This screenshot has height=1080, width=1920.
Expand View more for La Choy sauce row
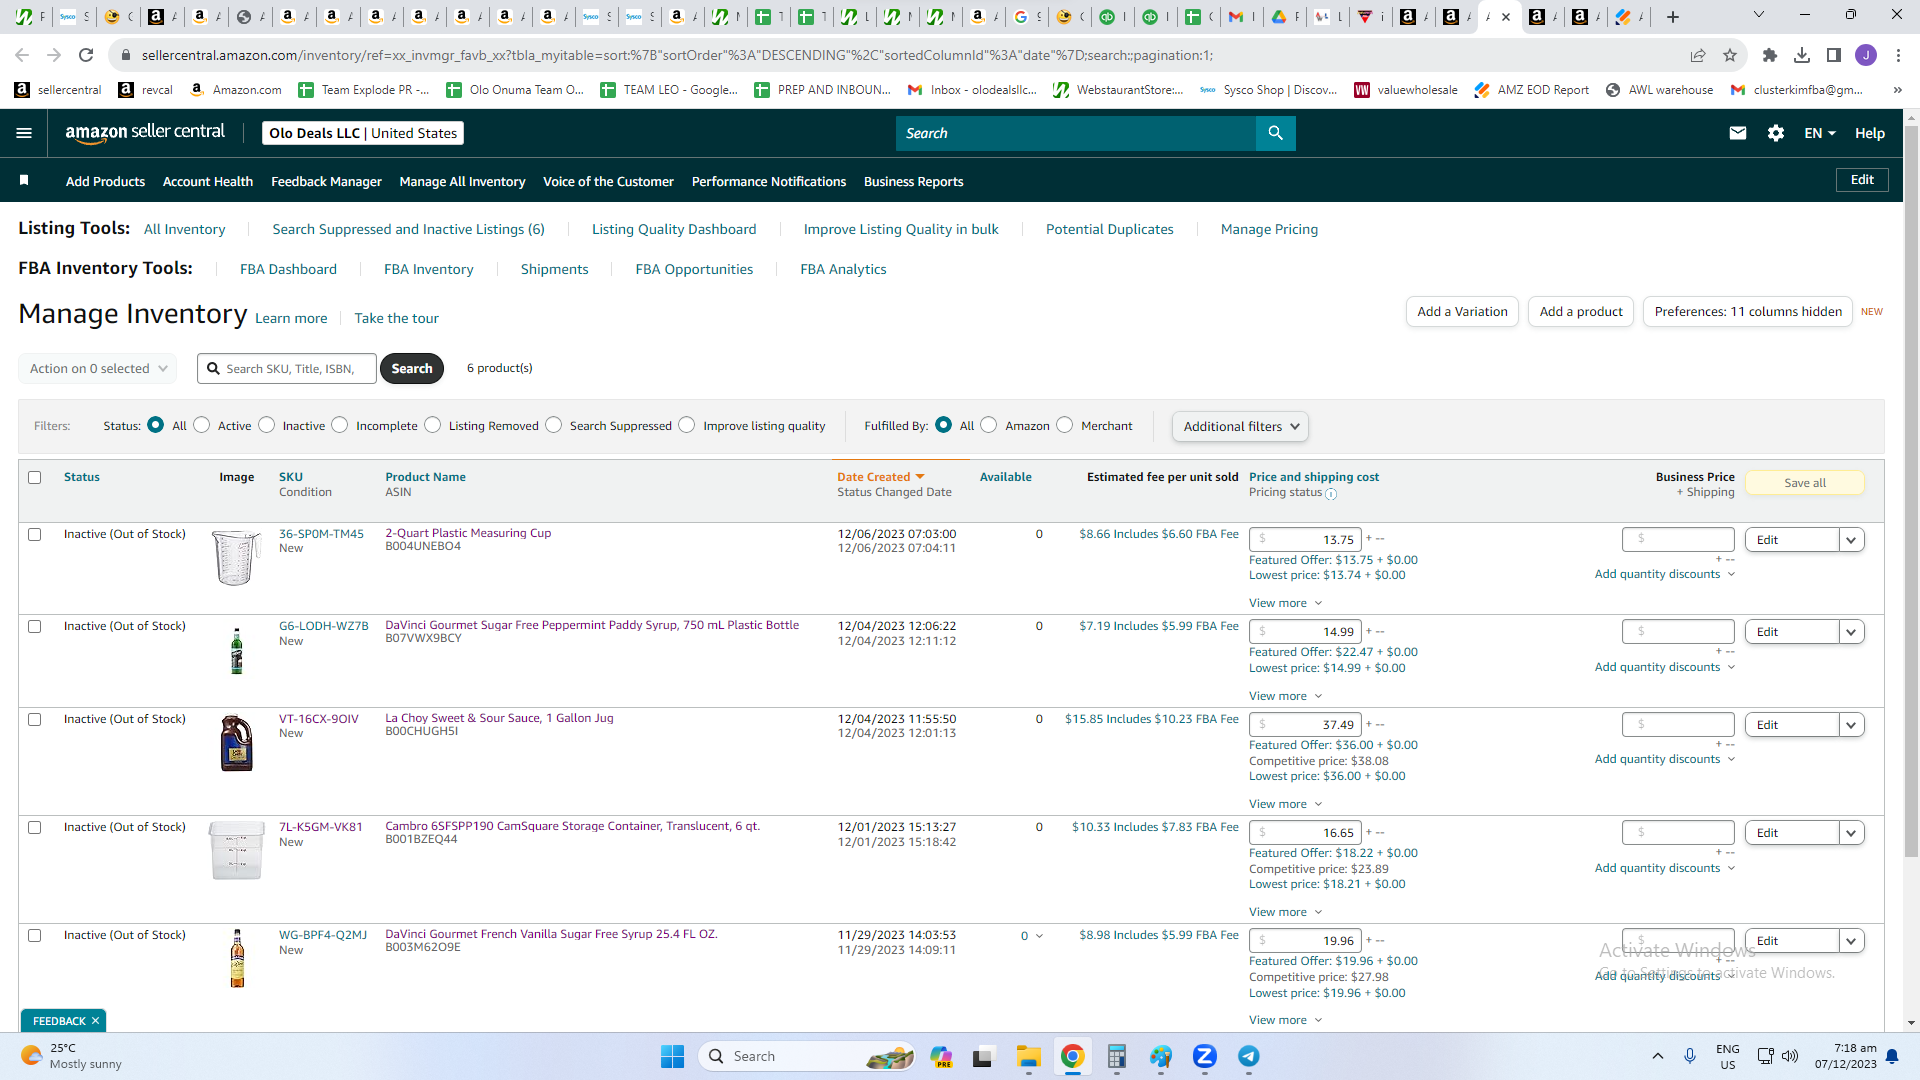[1285, 804]
